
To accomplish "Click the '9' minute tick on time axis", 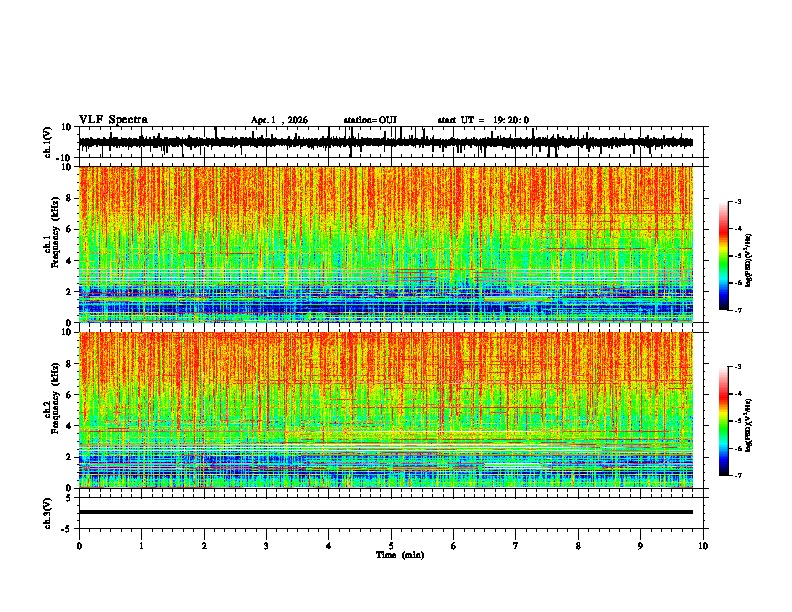I will point(640,546).
